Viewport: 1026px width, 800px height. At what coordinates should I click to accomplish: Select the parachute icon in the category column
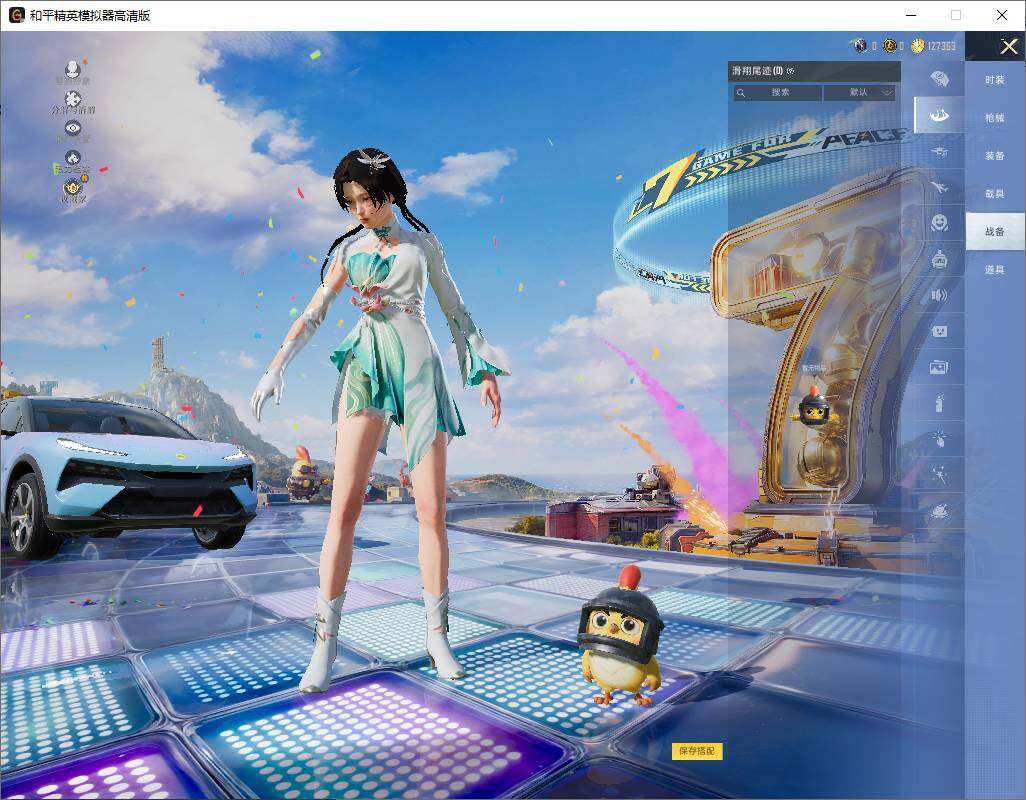[x=939, y=78]
